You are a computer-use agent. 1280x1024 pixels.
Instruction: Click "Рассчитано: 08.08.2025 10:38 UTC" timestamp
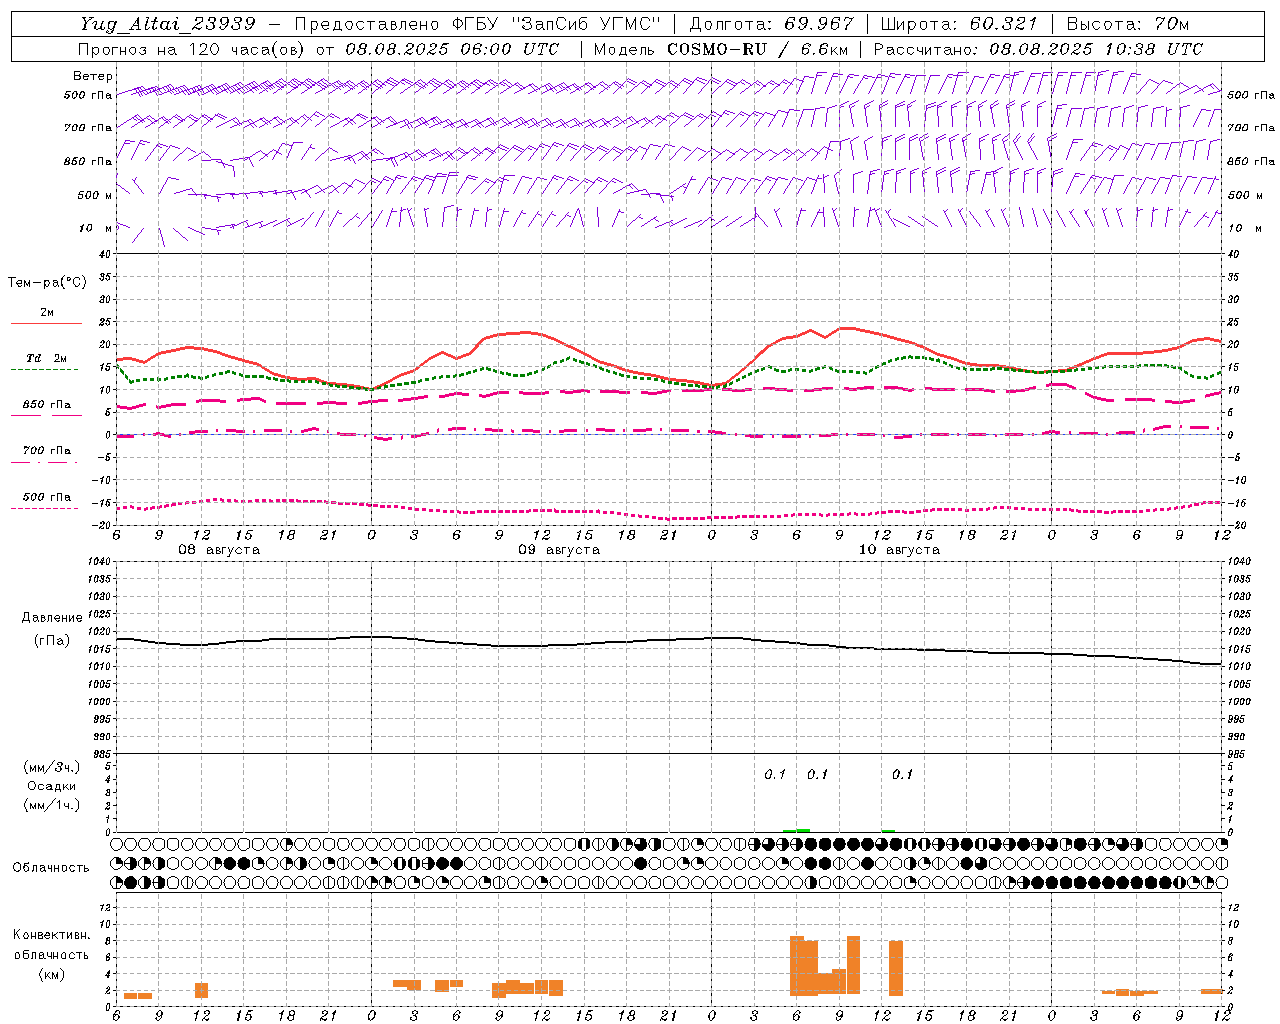coord(1039,49)
